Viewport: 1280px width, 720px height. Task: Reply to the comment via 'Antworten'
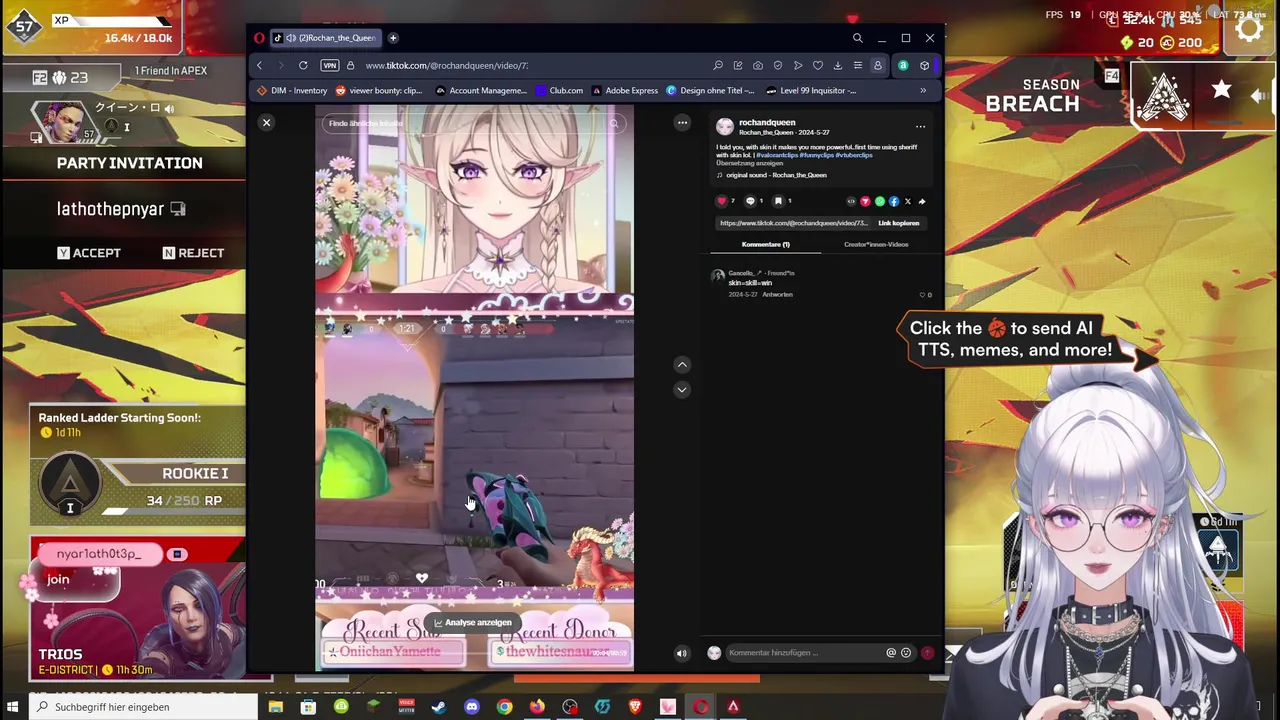pos(777,295)
